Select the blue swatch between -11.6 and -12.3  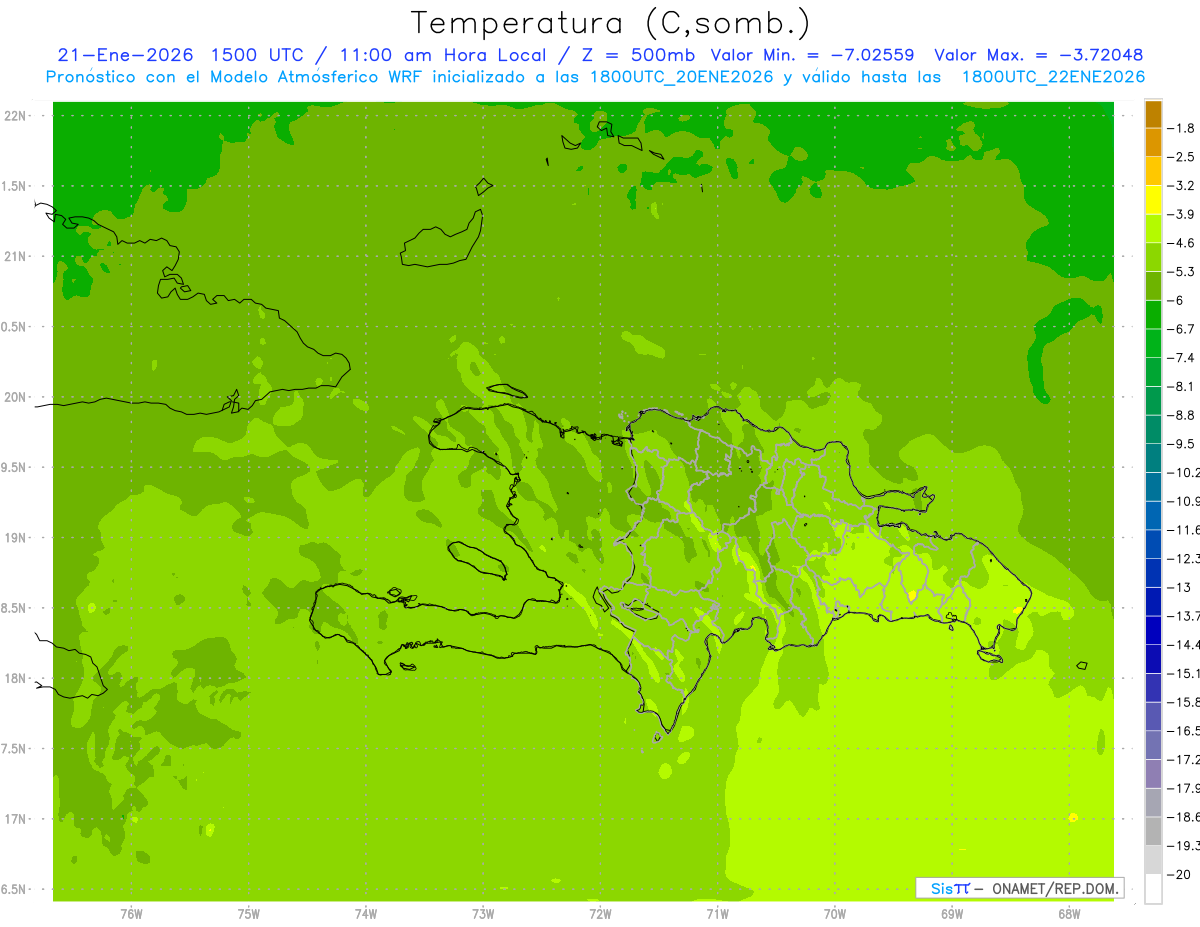click(1153, 545)
